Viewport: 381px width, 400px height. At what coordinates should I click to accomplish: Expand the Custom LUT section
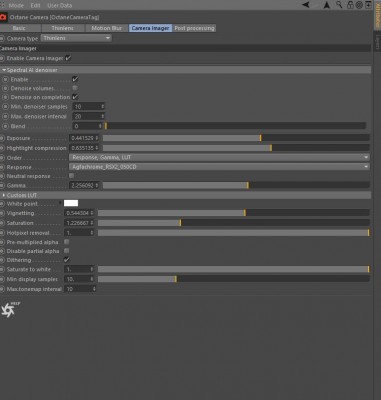click(x=20, y=195)
